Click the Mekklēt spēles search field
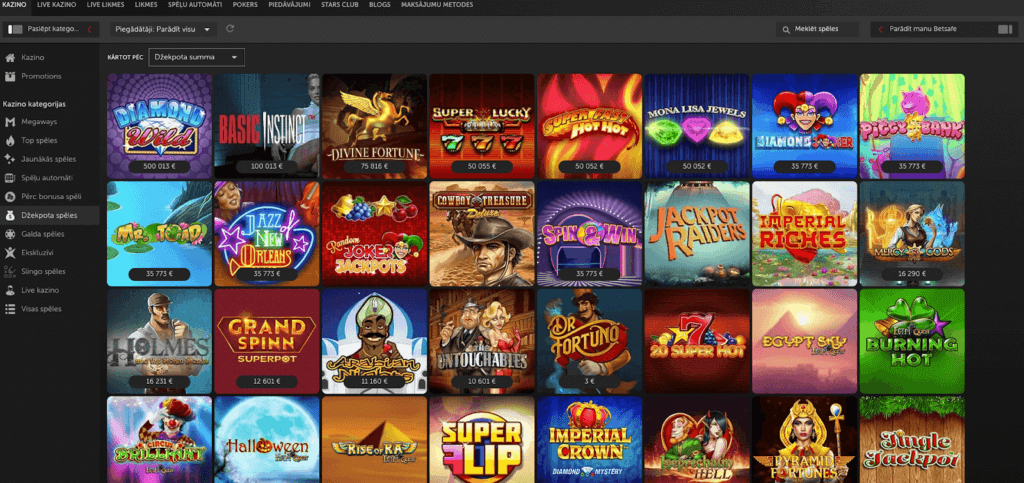 pyautogui.click(x=819, y=29)
